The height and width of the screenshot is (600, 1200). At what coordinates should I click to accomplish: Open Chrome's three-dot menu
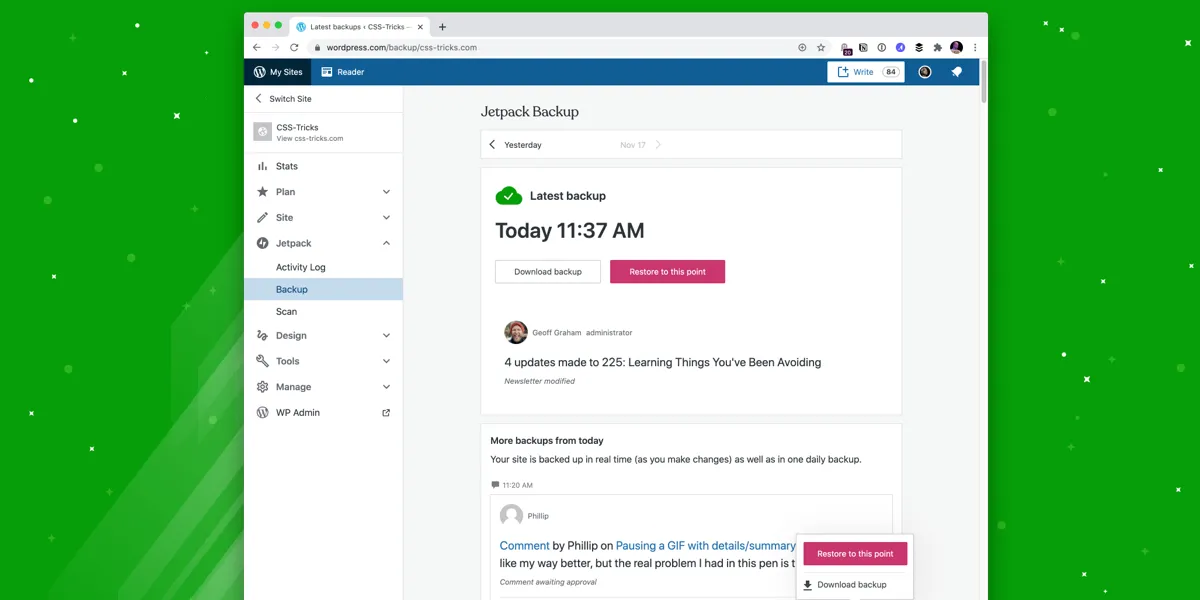[x=975, y=47]
